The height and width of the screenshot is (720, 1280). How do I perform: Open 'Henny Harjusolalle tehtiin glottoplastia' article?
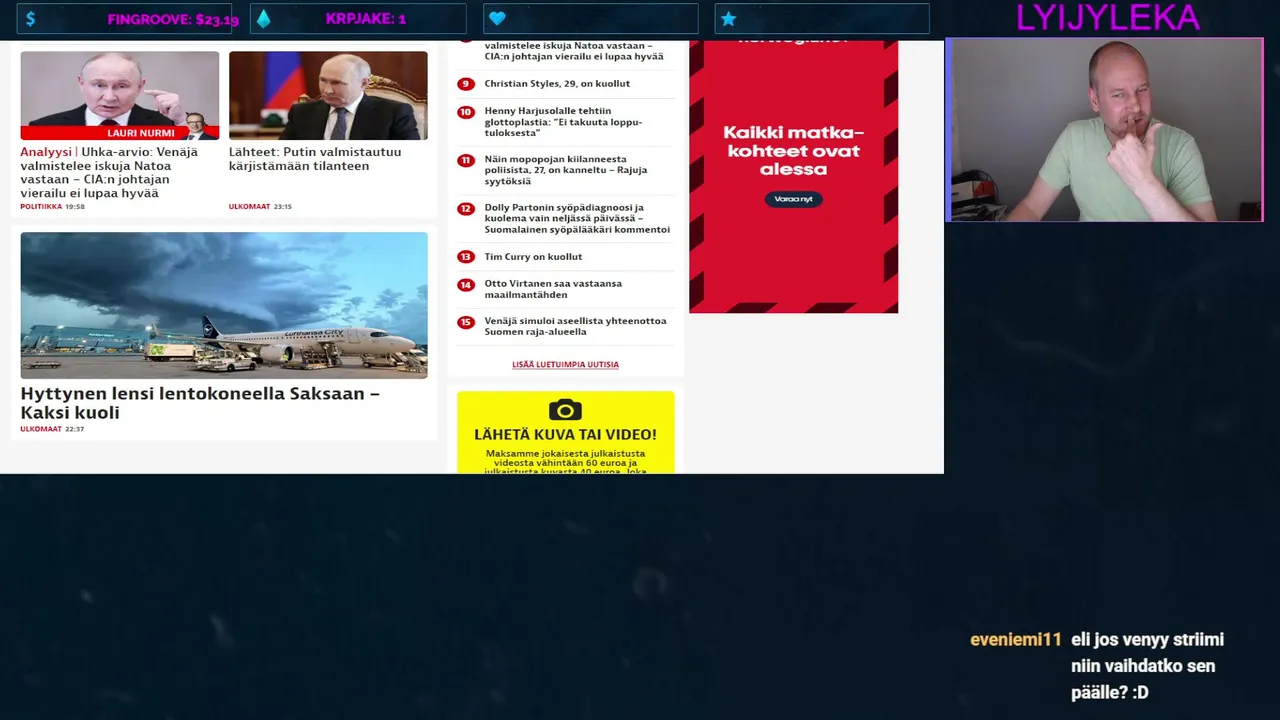pos(563,122)
